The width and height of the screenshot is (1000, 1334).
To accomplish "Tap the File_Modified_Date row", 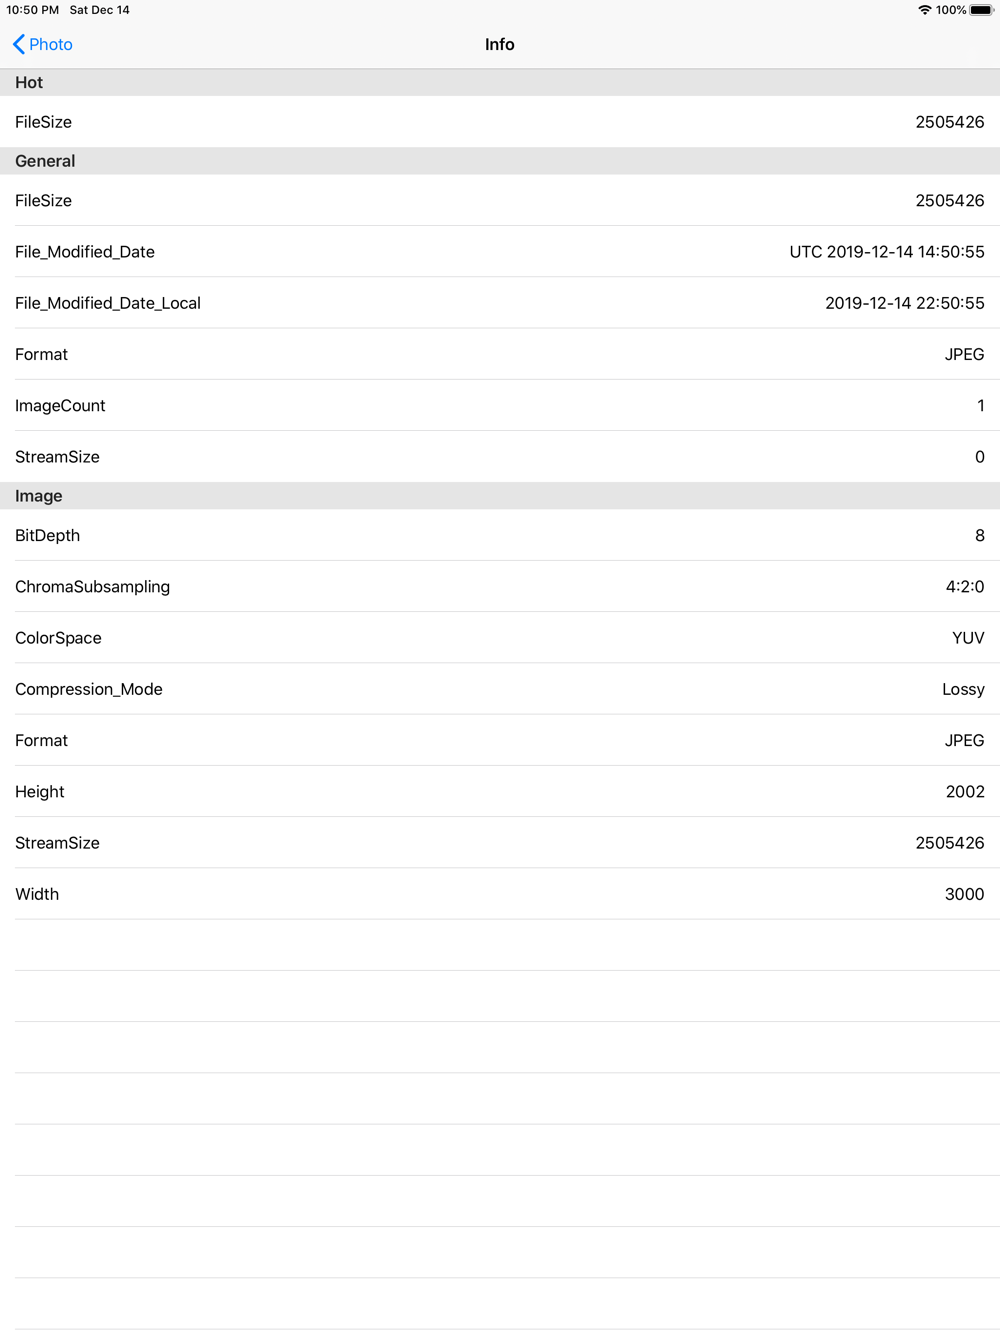I will (x=500, y=252).
